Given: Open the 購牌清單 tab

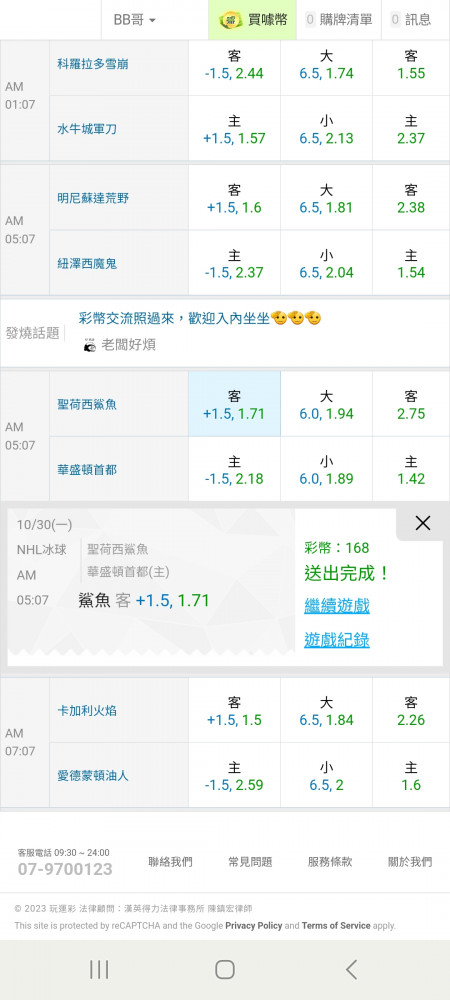Looking at the screenshot, I should pos(339,20).
